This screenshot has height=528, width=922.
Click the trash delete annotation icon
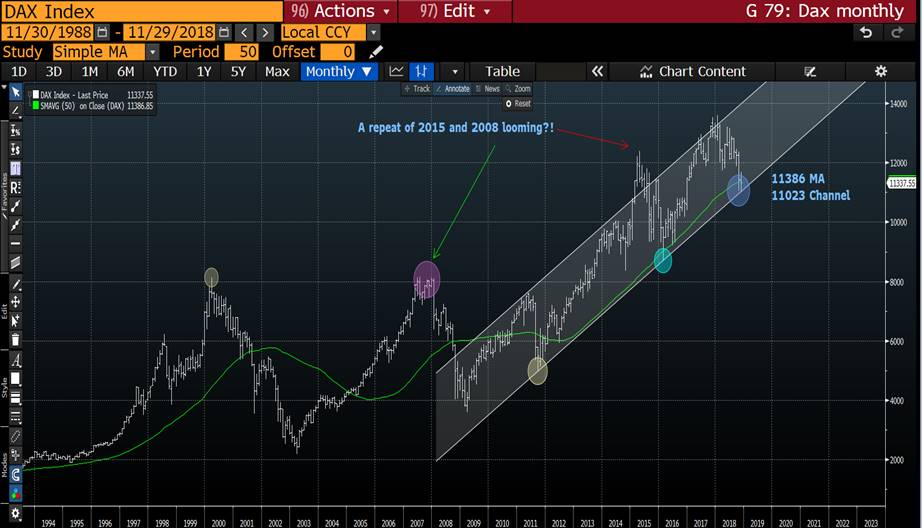15,339
